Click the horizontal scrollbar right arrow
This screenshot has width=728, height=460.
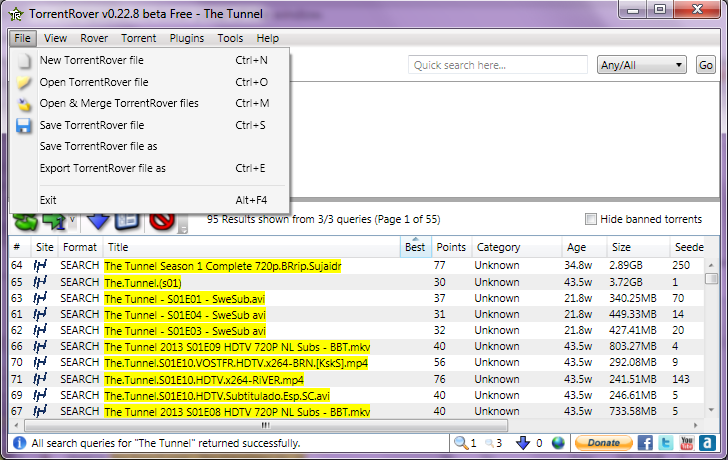point(696,425)
